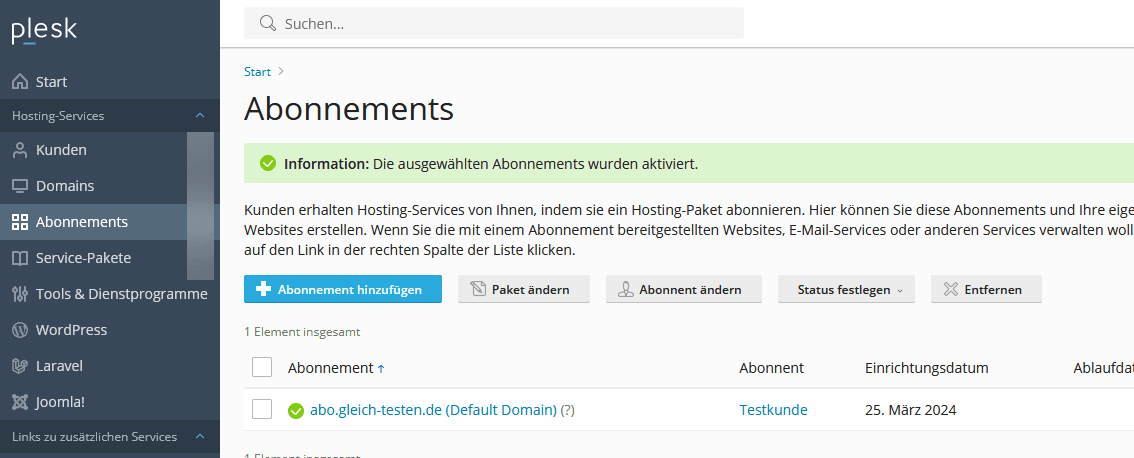
Task: Check the box for abo.gleich-testen.de
Action: [262, 410]
